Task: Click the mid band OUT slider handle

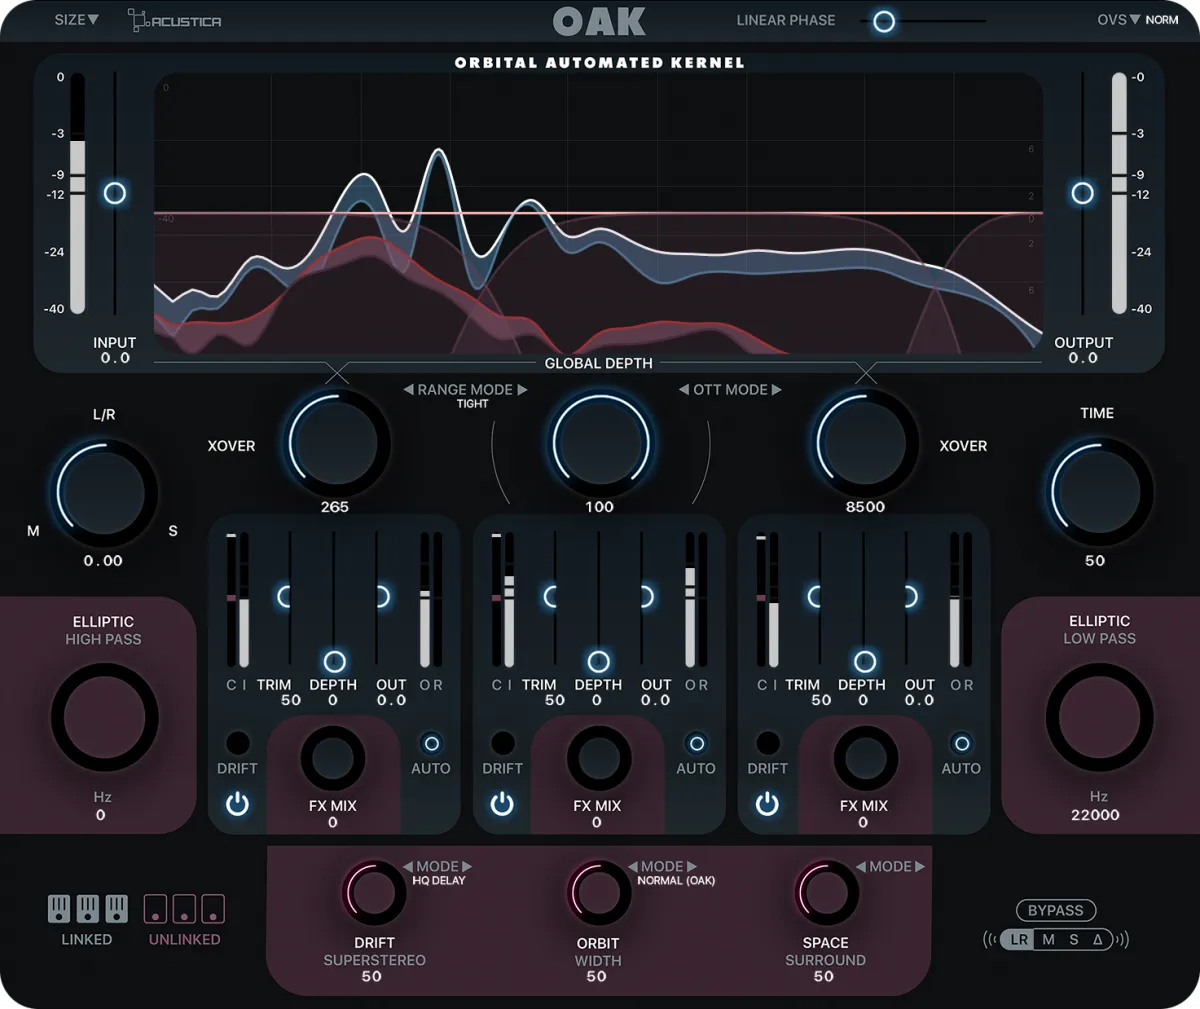Action: click(647, 597)
